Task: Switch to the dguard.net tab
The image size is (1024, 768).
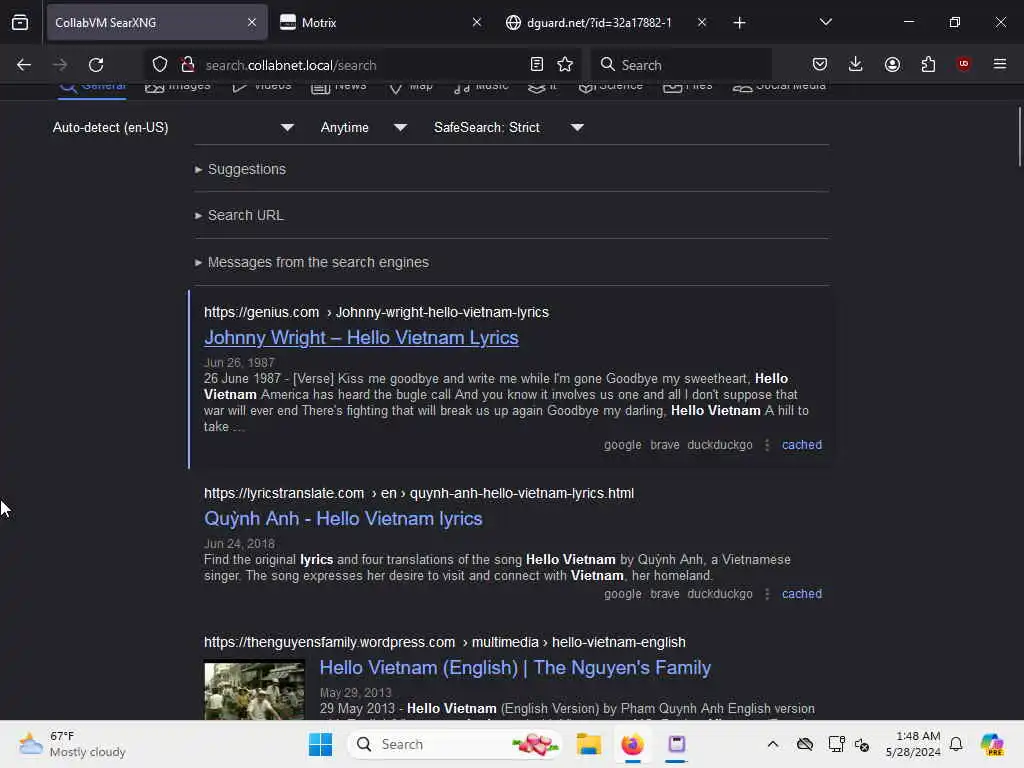Action: (x=606, y=22)
